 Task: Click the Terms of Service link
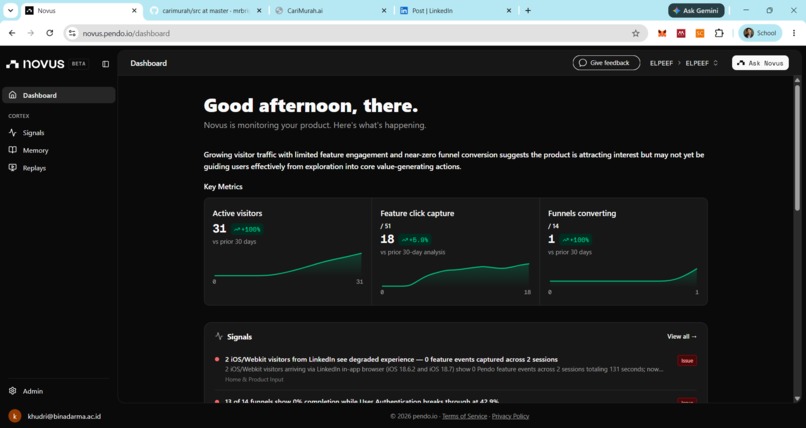coord(464,416)
